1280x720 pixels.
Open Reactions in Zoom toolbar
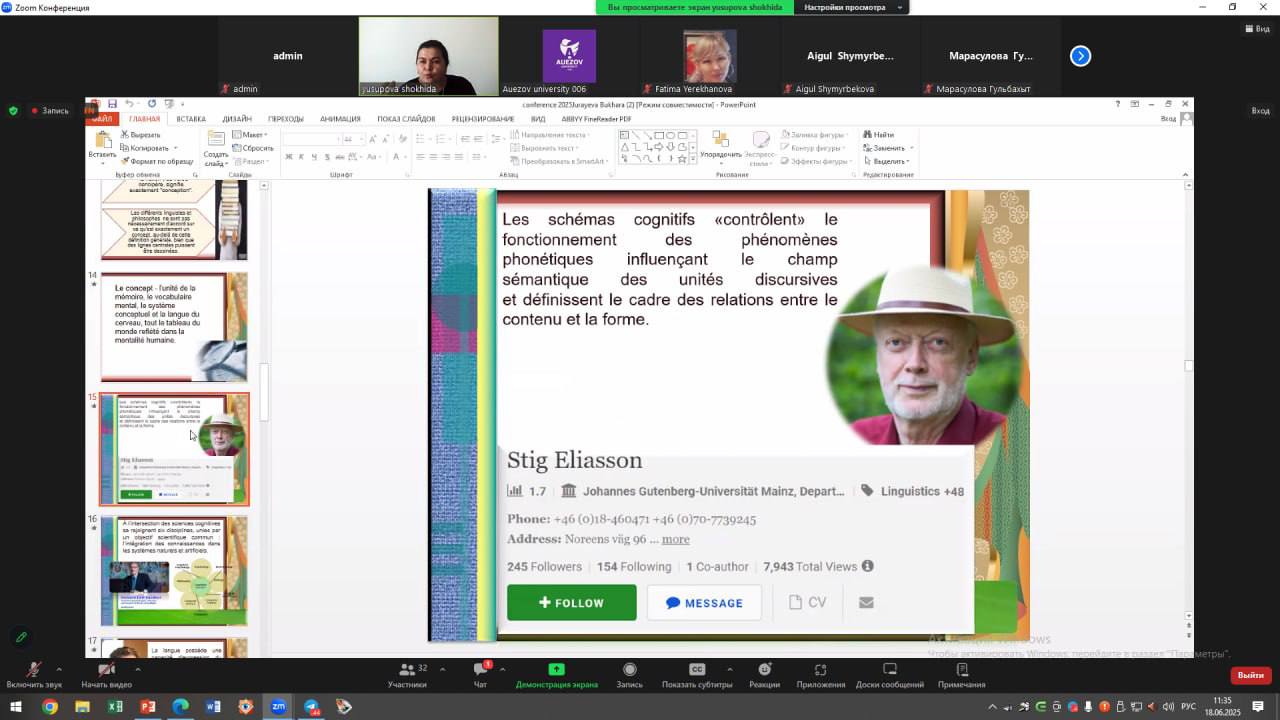(x=764, y=675)
